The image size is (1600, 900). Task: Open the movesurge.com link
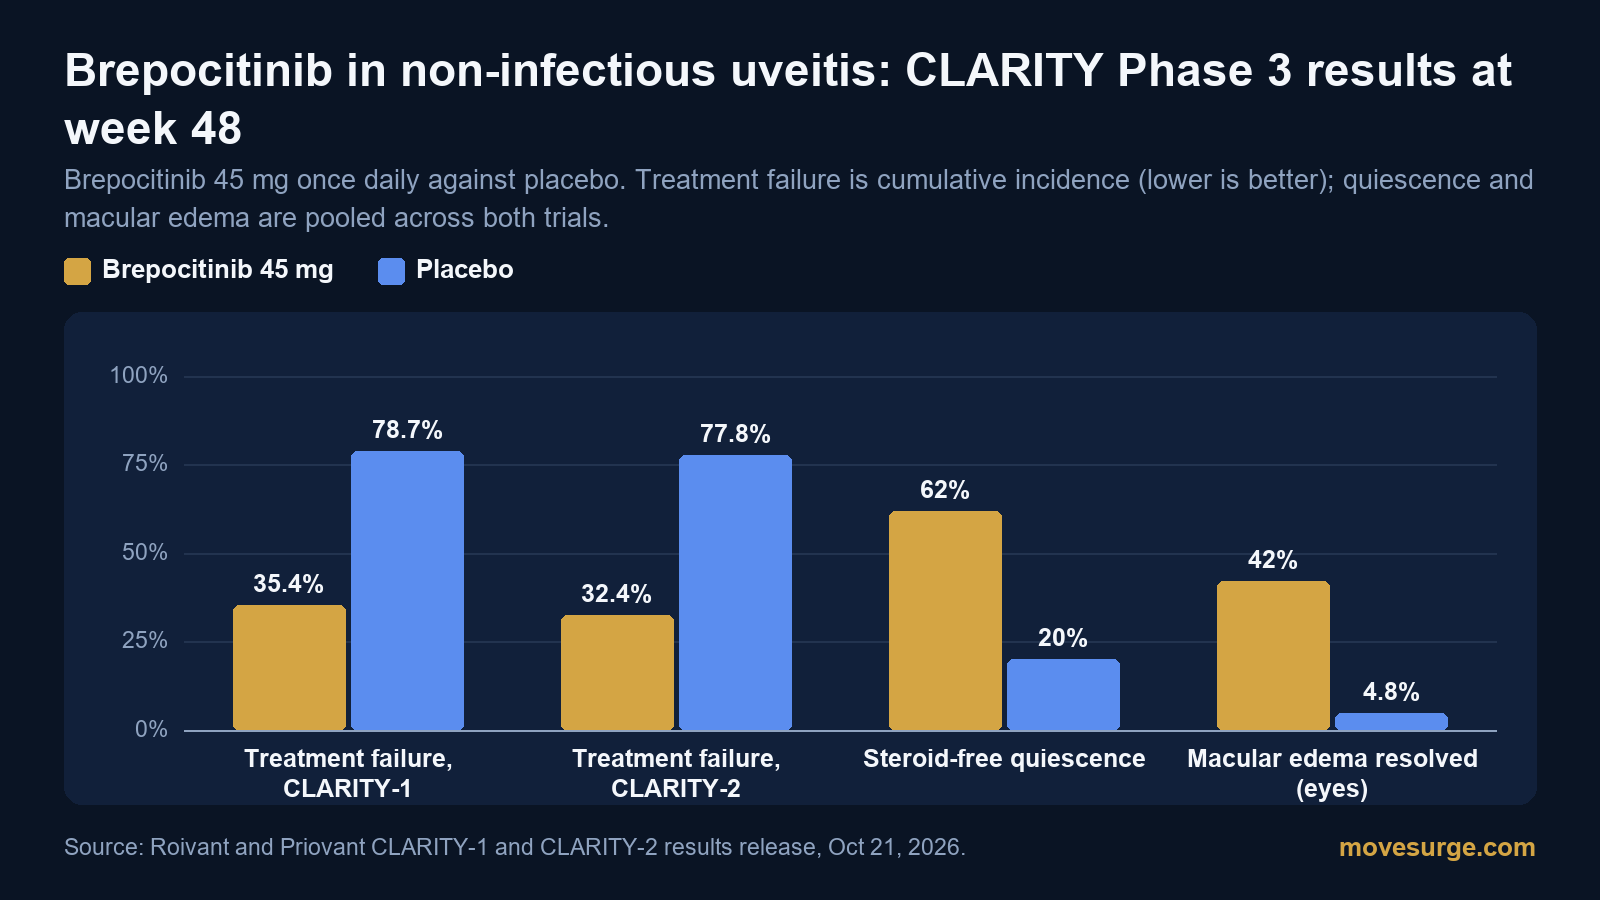point(1437,847)
